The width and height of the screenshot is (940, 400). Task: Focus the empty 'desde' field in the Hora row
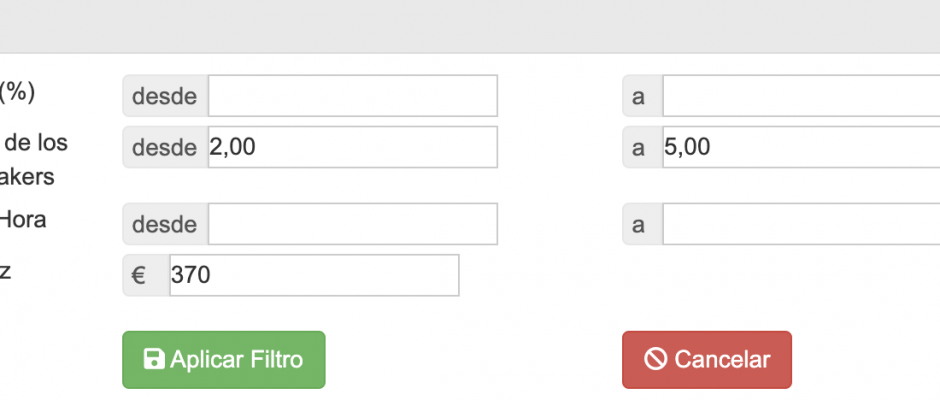(352, 224)
